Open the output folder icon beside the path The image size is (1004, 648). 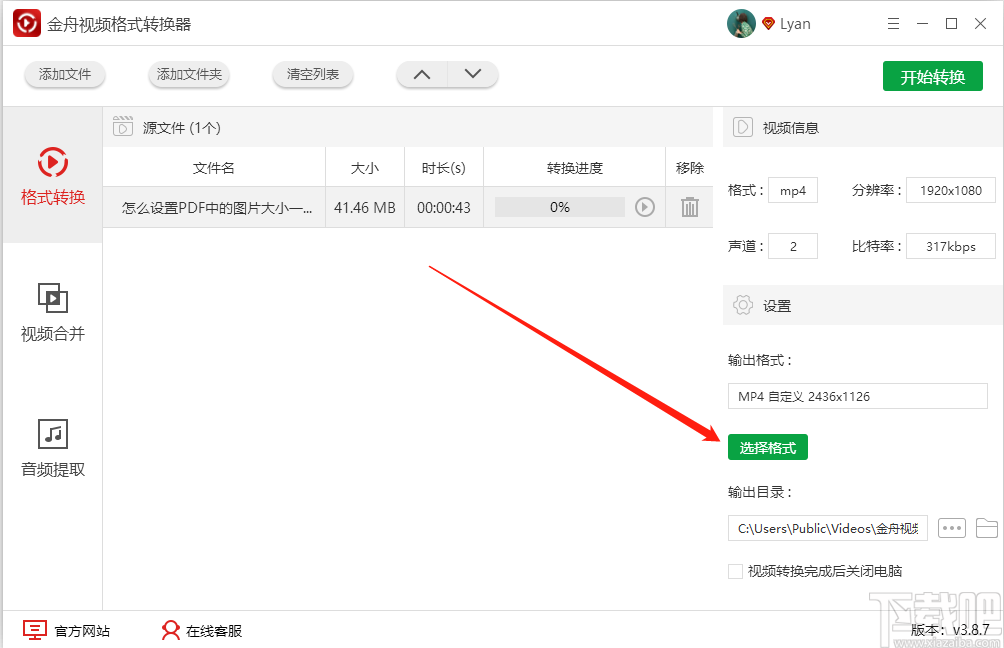pyautogui.click(x=985, y=527)
